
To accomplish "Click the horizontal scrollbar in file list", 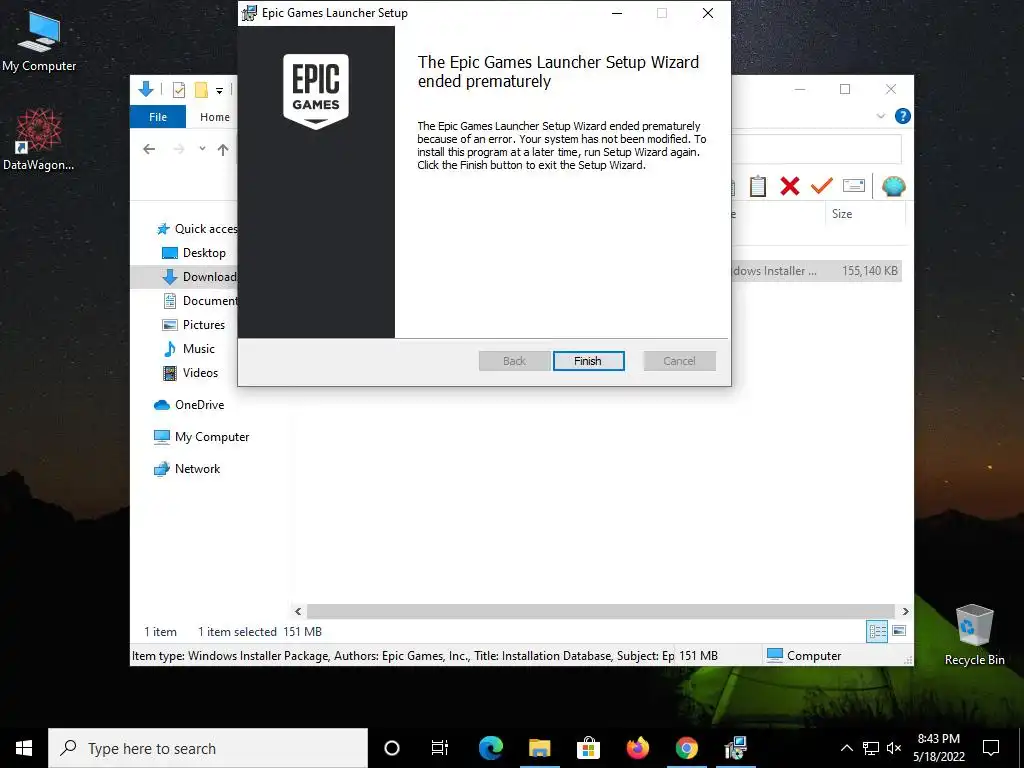I will pyautogui.click(x=601, y=611).
